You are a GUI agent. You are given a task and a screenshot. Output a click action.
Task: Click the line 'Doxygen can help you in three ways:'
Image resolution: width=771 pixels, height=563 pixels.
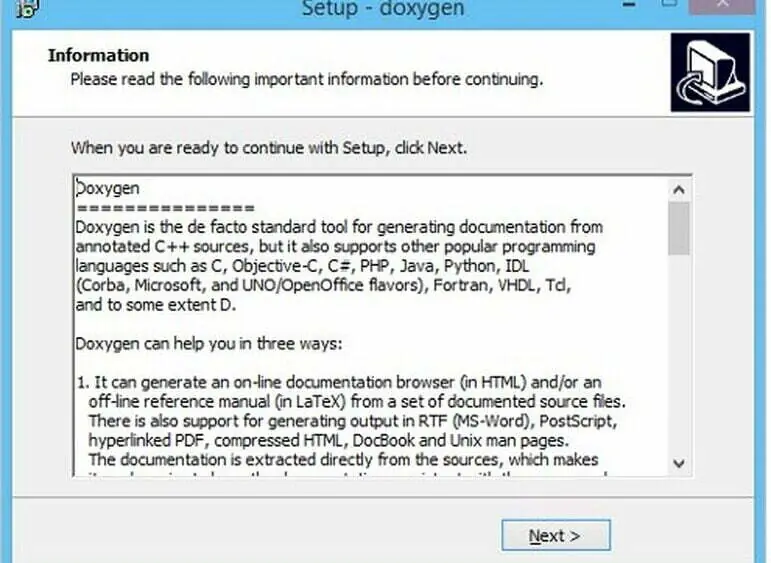pos(208,343)
